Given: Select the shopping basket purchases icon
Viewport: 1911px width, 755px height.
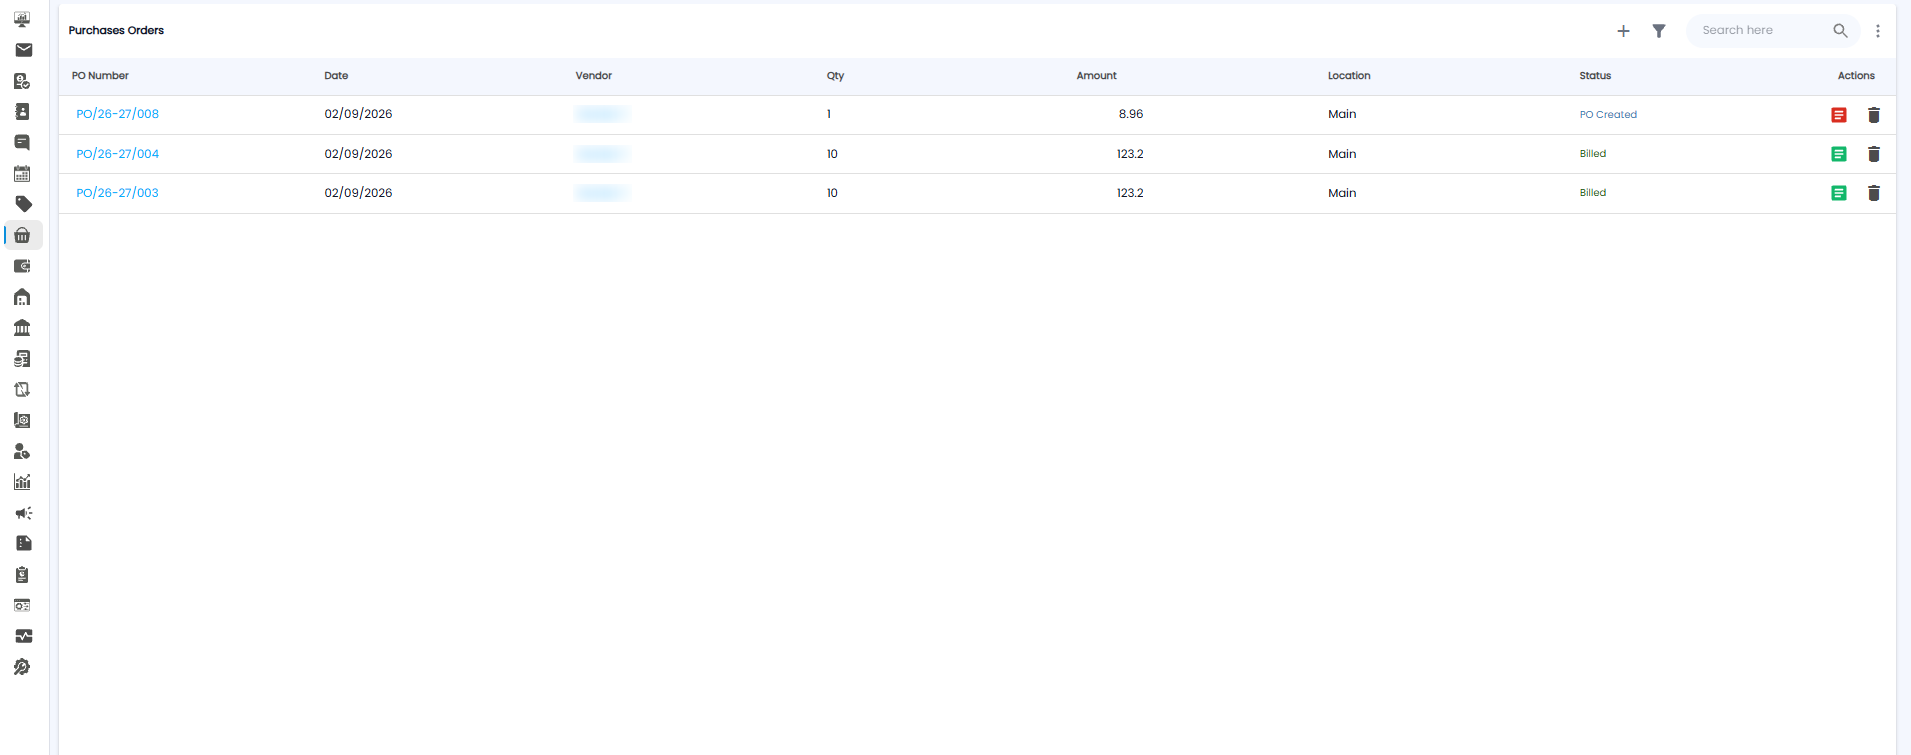Looking at the screenshot, I should point(22,235).
